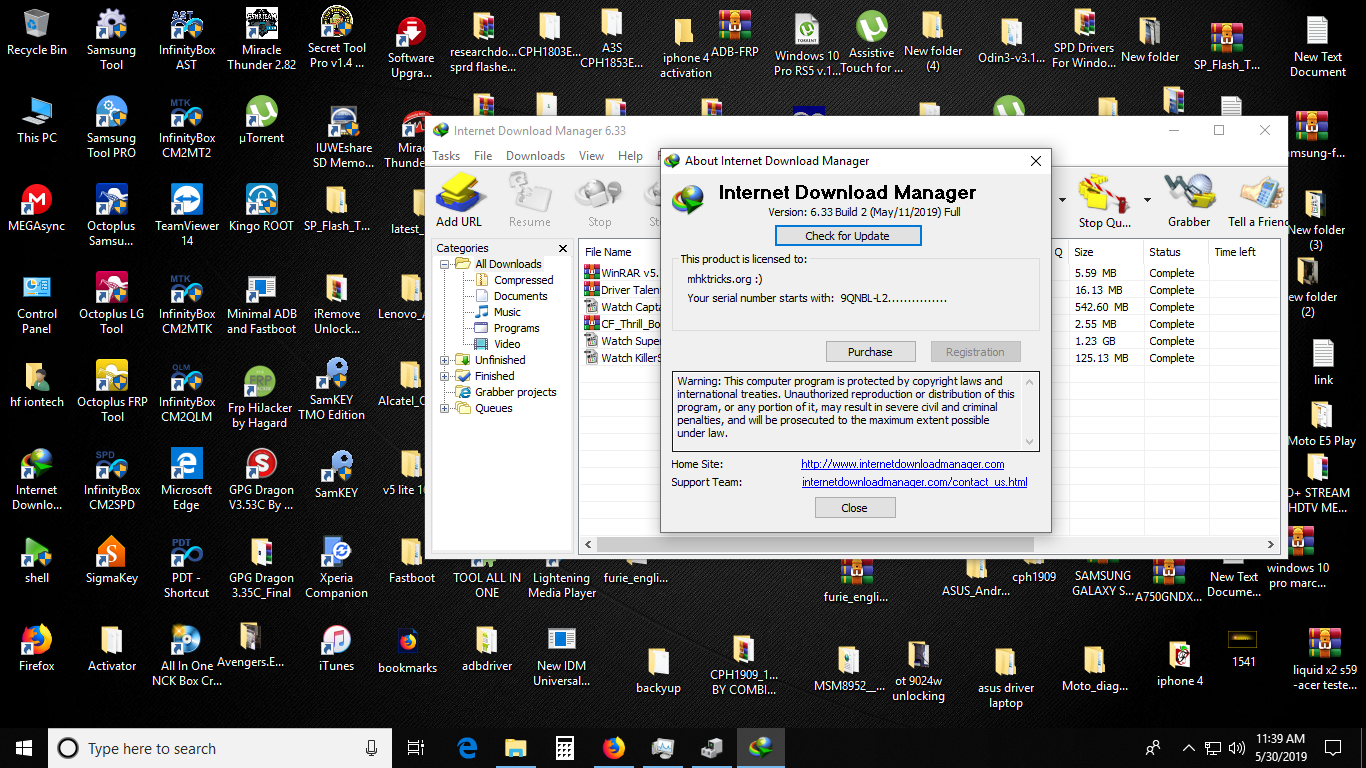Select Video category in tree
The image size is (1366, 768).
click(507, 344)
